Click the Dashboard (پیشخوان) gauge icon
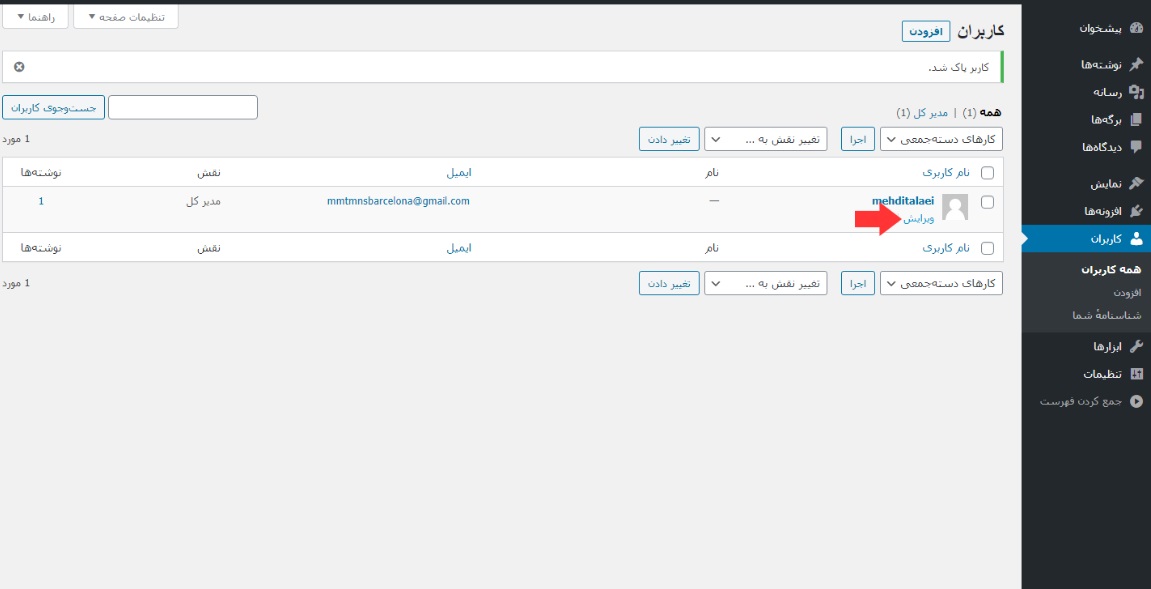Image resolution: width=1151 pixels, height=589 pixels. [1135, 28]
